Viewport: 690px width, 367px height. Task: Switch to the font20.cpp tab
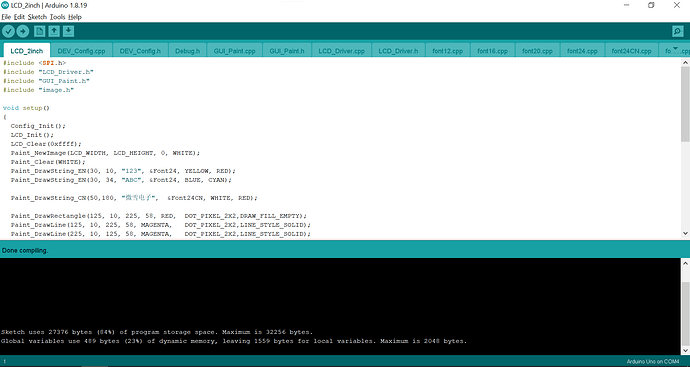pos(537,51)
